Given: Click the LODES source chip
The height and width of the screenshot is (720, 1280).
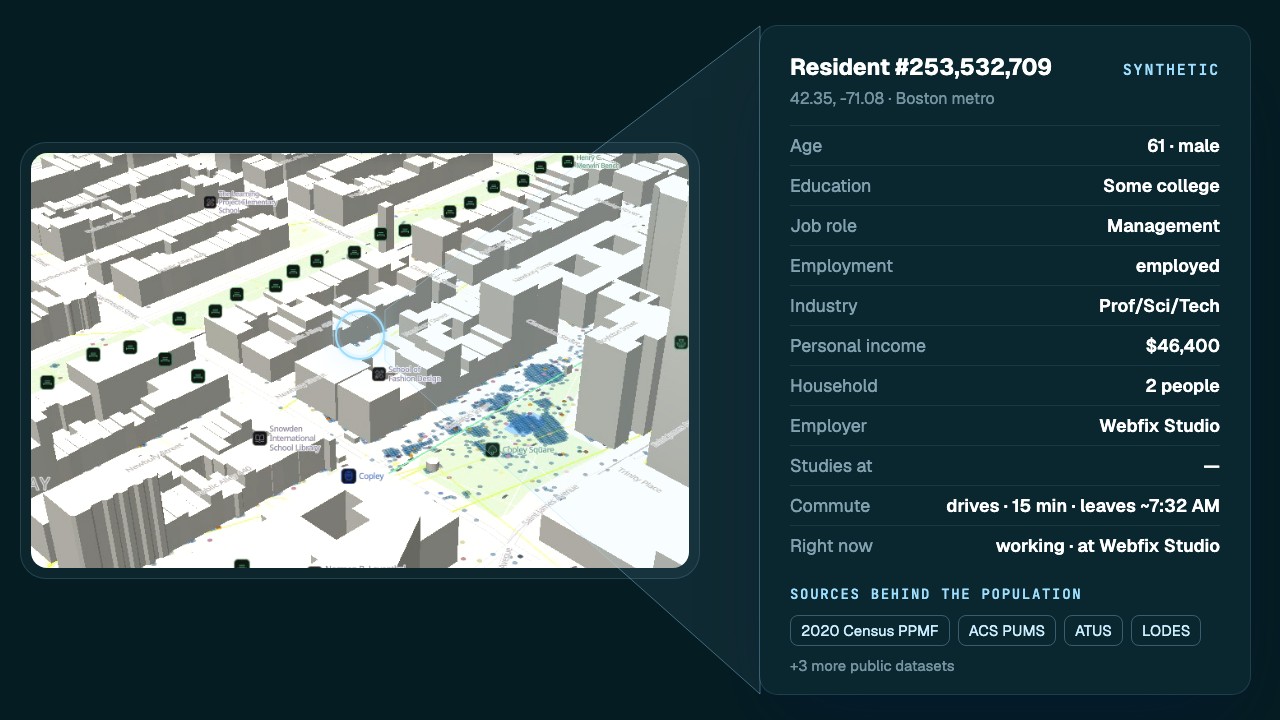Looking at the screenshot, I should pyautogui.click(x=1166, y=631).
